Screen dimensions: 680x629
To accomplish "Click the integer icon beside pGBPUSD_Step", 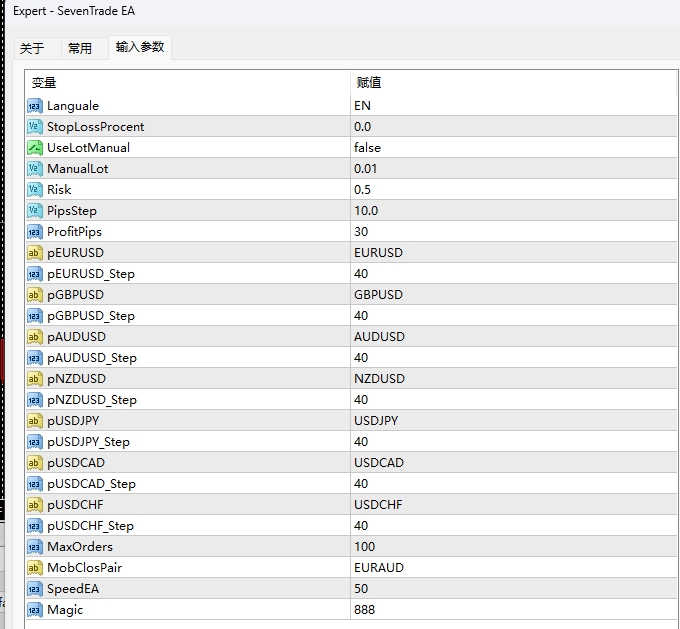I will pyautogui.click(x=35, y=316).
